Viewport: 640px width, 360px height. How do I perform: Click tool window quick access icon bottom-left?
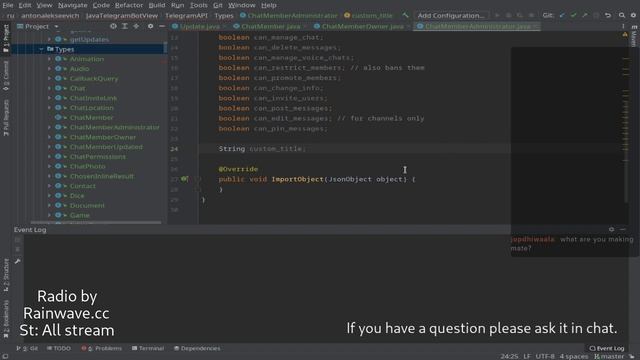click(5, 356)
